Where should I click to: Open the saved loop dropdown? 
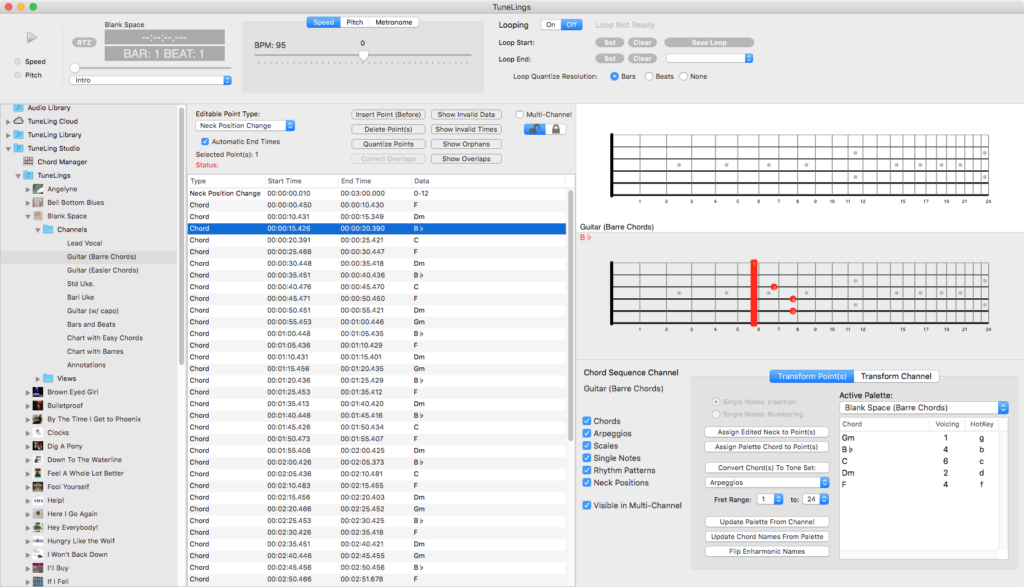click(709, 58)
